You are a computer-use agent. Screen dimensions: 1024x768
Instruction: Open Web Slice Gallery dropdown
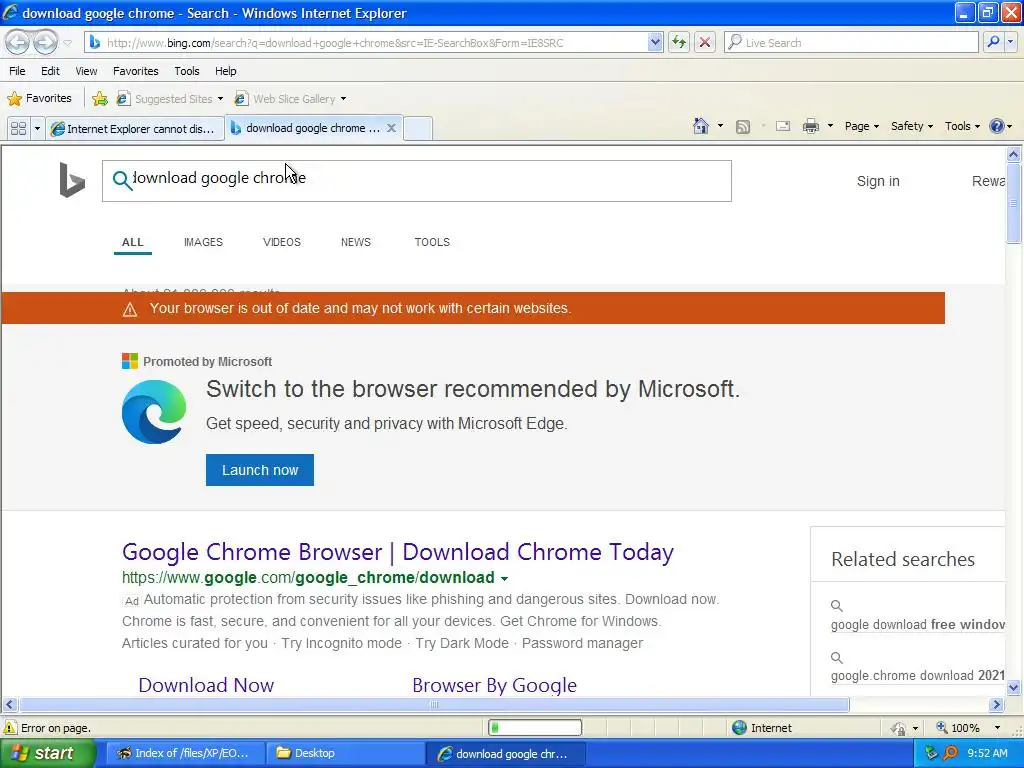pos(290,99)
